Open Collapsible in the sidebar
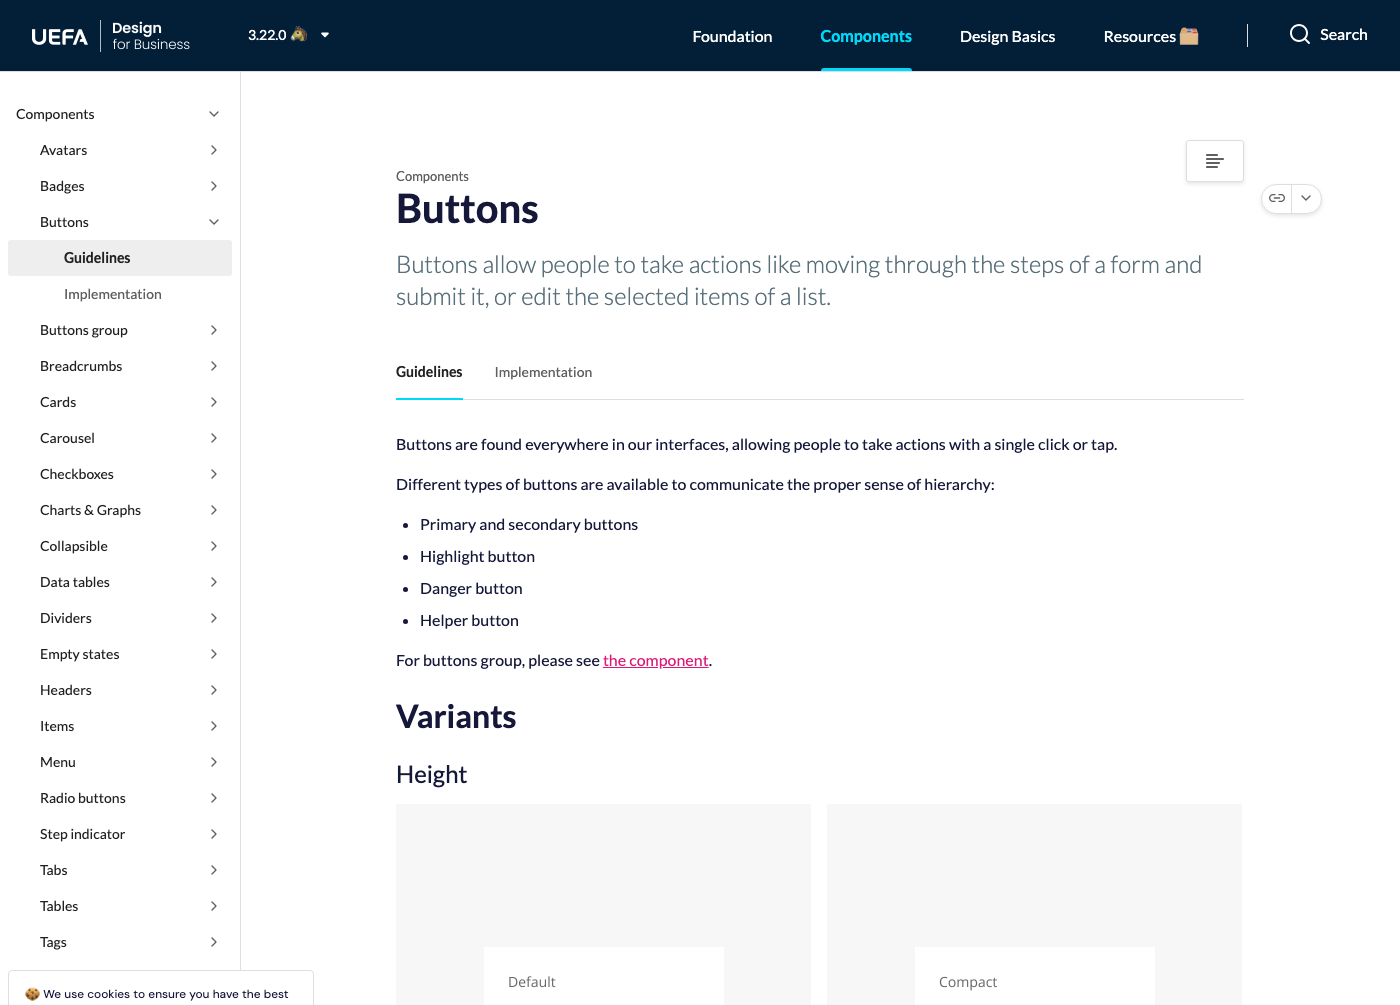Image resolution: width=1400 pixels, height=1005 pixels. pos(120,546)
